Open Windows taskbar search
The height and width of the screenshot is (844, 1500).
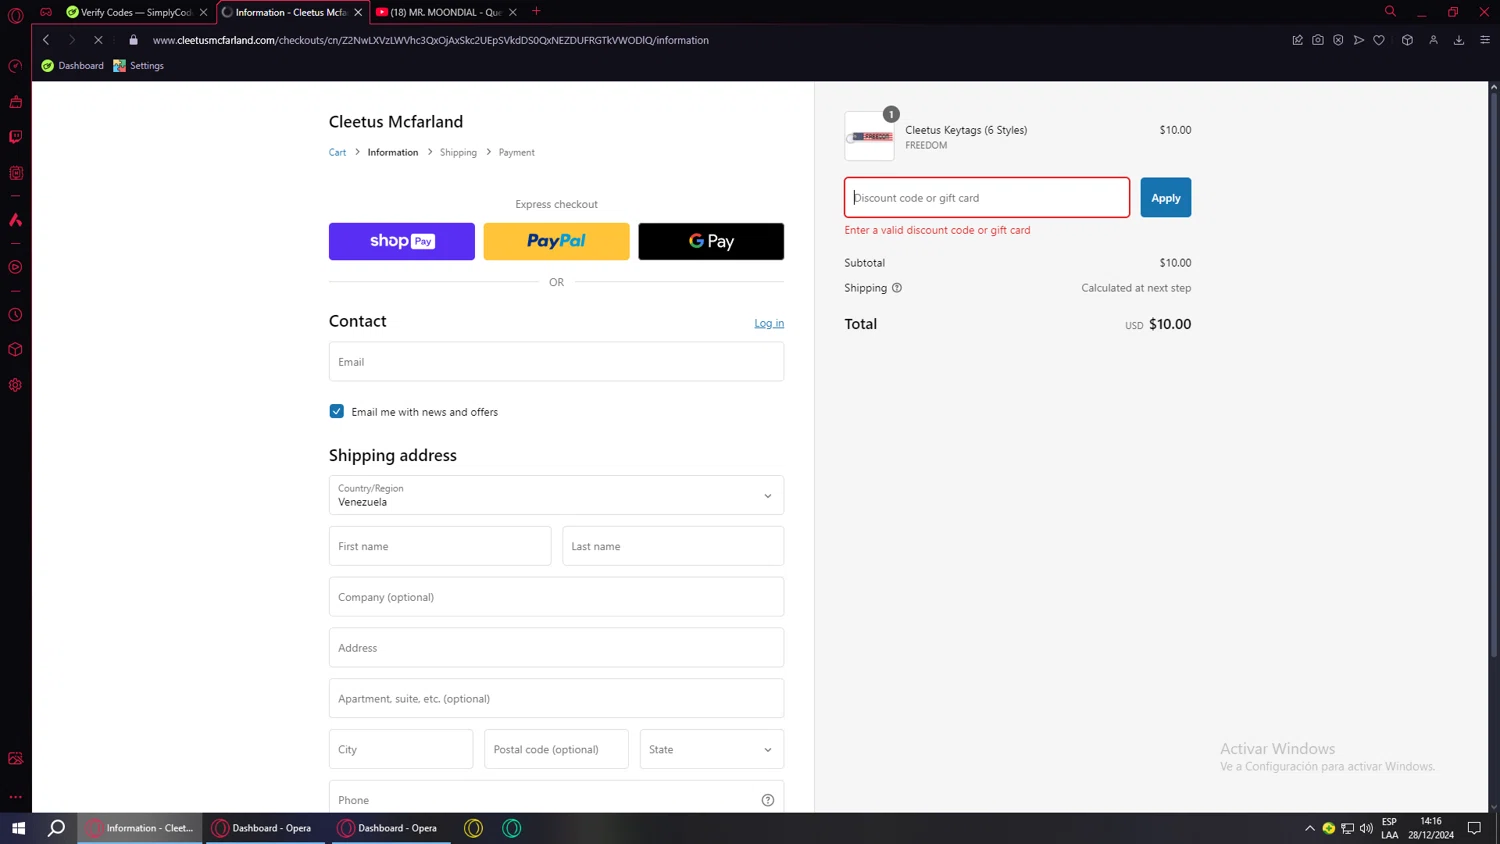[57, 828]
